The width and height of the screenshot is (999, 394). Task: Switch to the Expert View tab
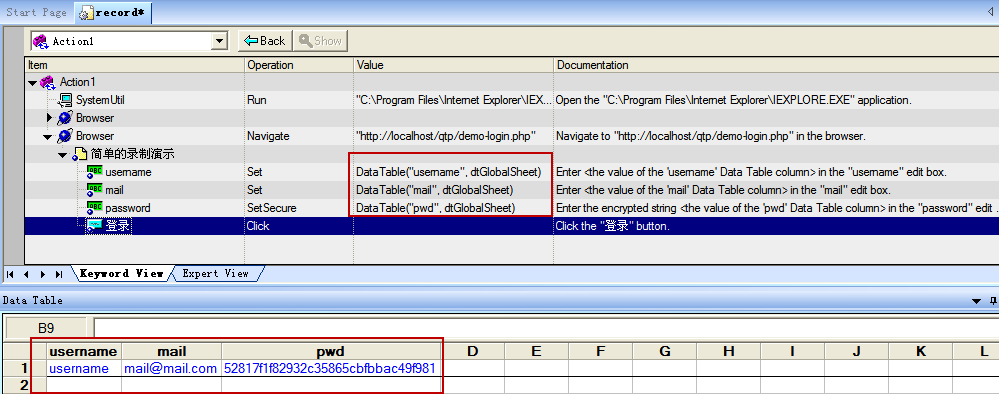215,273
